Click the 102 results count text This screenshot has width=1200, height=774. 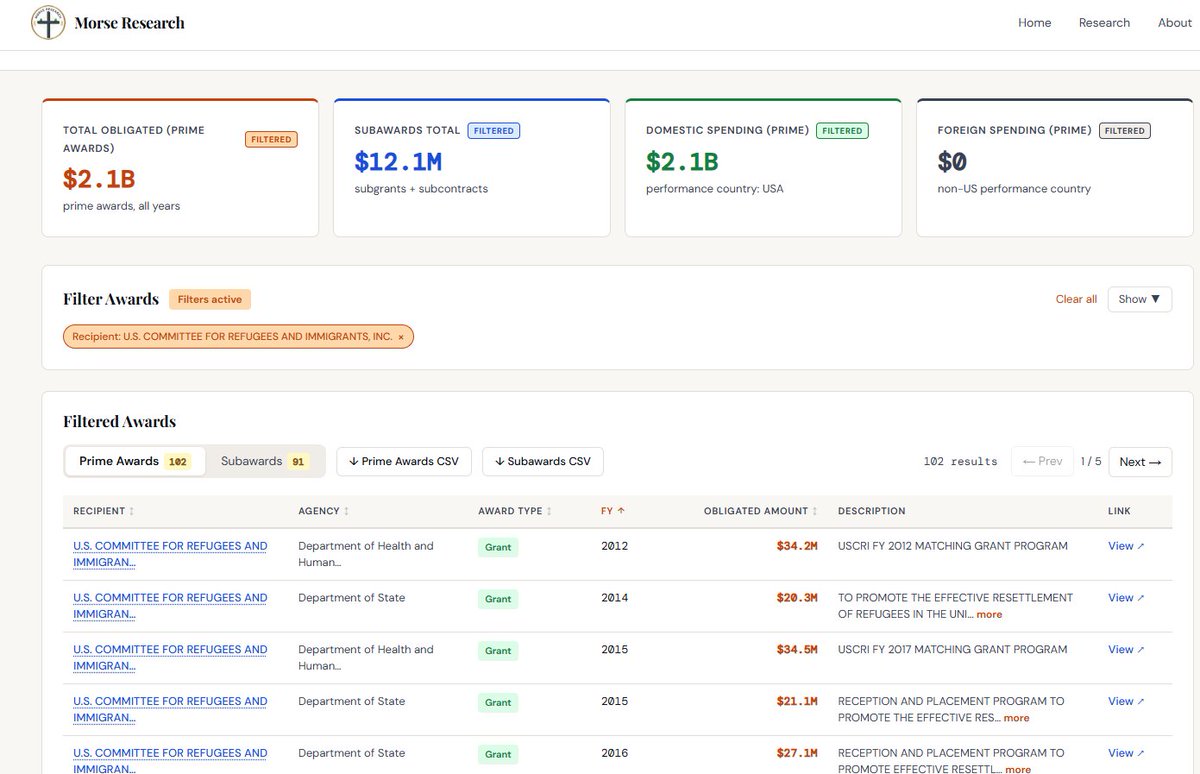[x=960, y=462]
